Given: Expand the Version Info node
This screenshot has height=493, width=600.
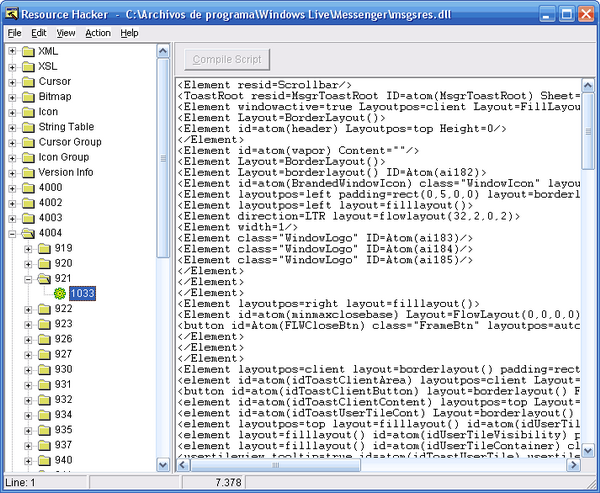Looking at the screenshot, I should (x=12, y=173).
